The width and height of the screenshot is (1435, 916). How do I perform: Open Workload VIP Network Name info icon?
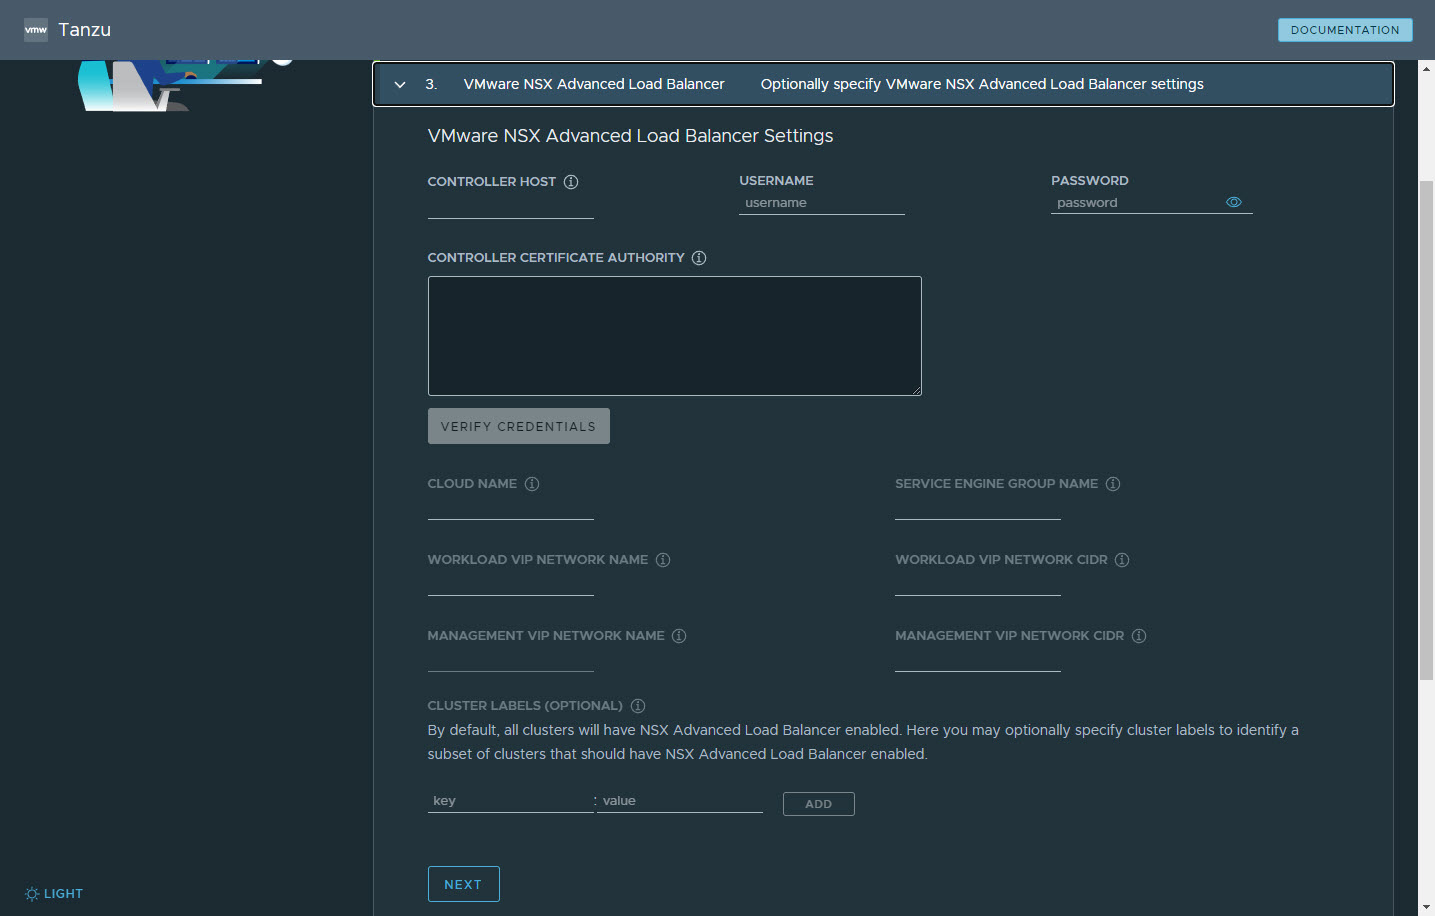(663, 560)
